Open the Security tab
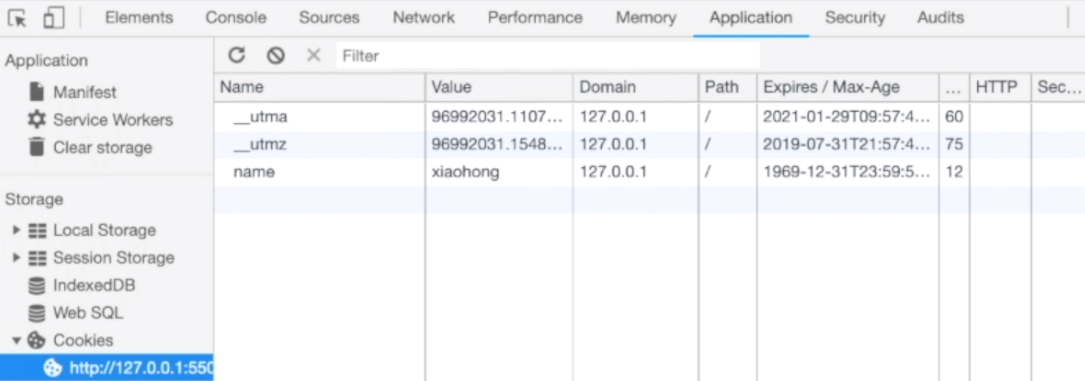 855,18
